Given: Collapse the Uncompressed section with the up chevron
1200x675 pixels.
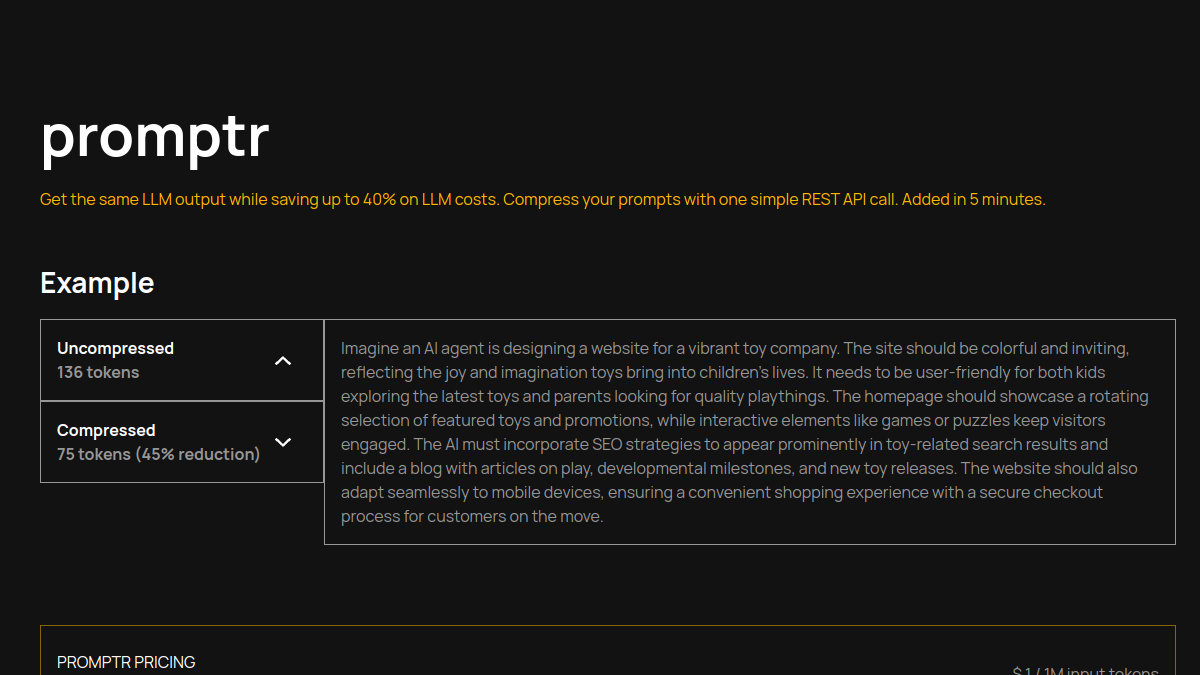Looking at the screenshot, I should click(283, 361).
